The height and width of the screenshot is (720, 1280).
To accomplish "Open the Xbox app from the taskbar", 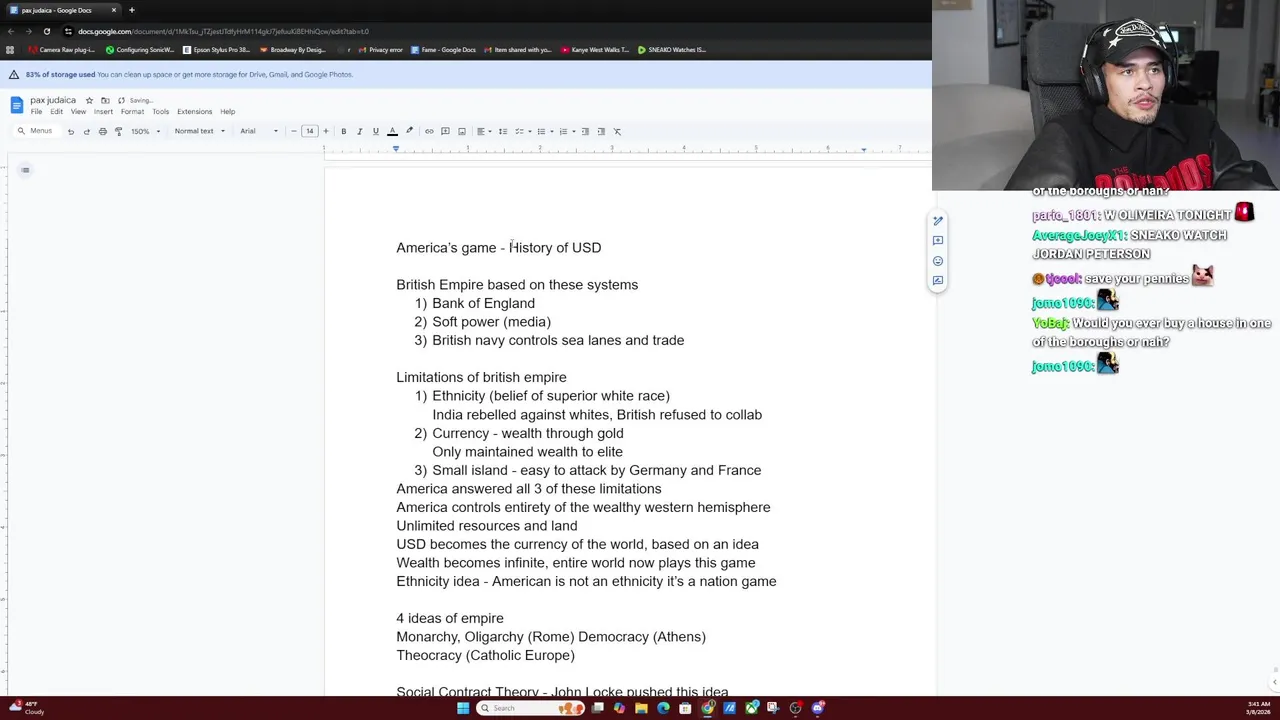I will click(751, 708).
